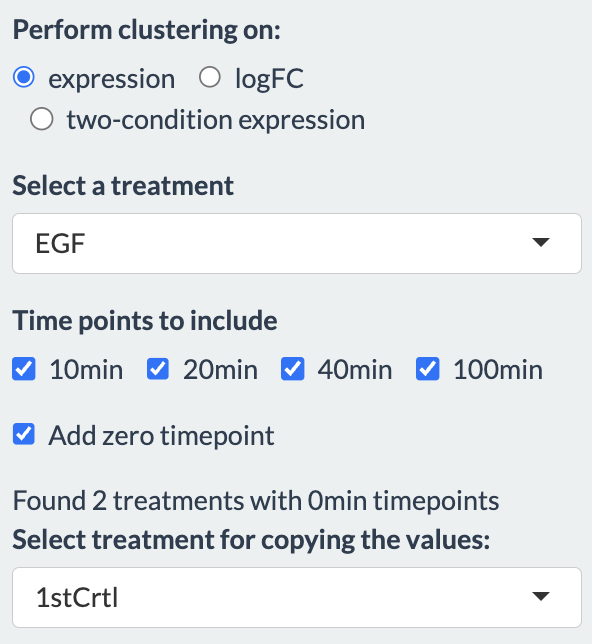The width and height of the screenshot is (592, 644).
Task: Click the two-condition expression label
Action: (216, 120)
